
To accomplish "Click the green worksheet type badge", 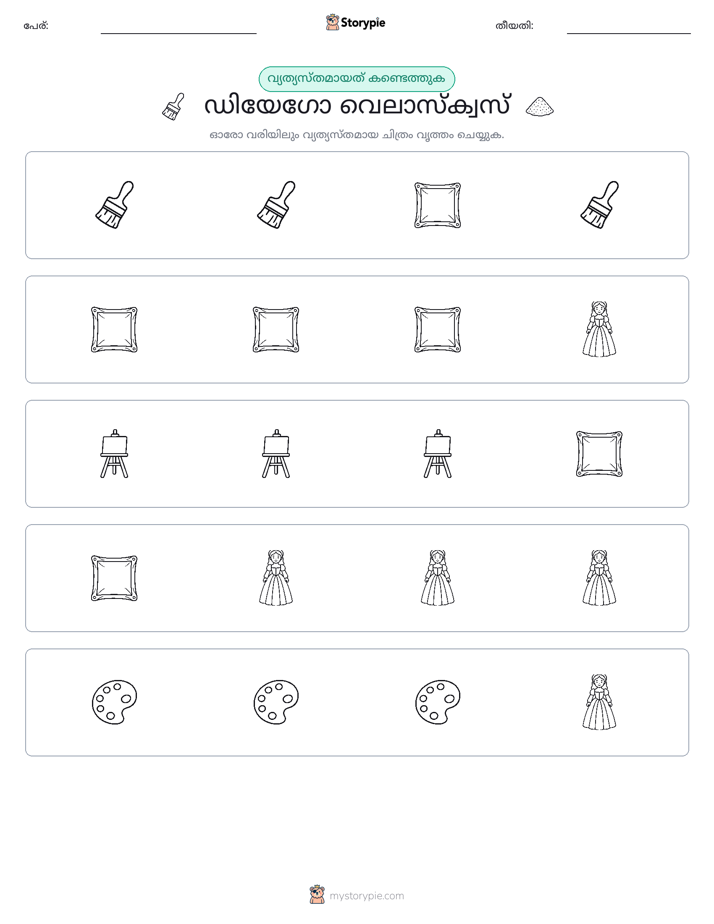I will (356, 79).
